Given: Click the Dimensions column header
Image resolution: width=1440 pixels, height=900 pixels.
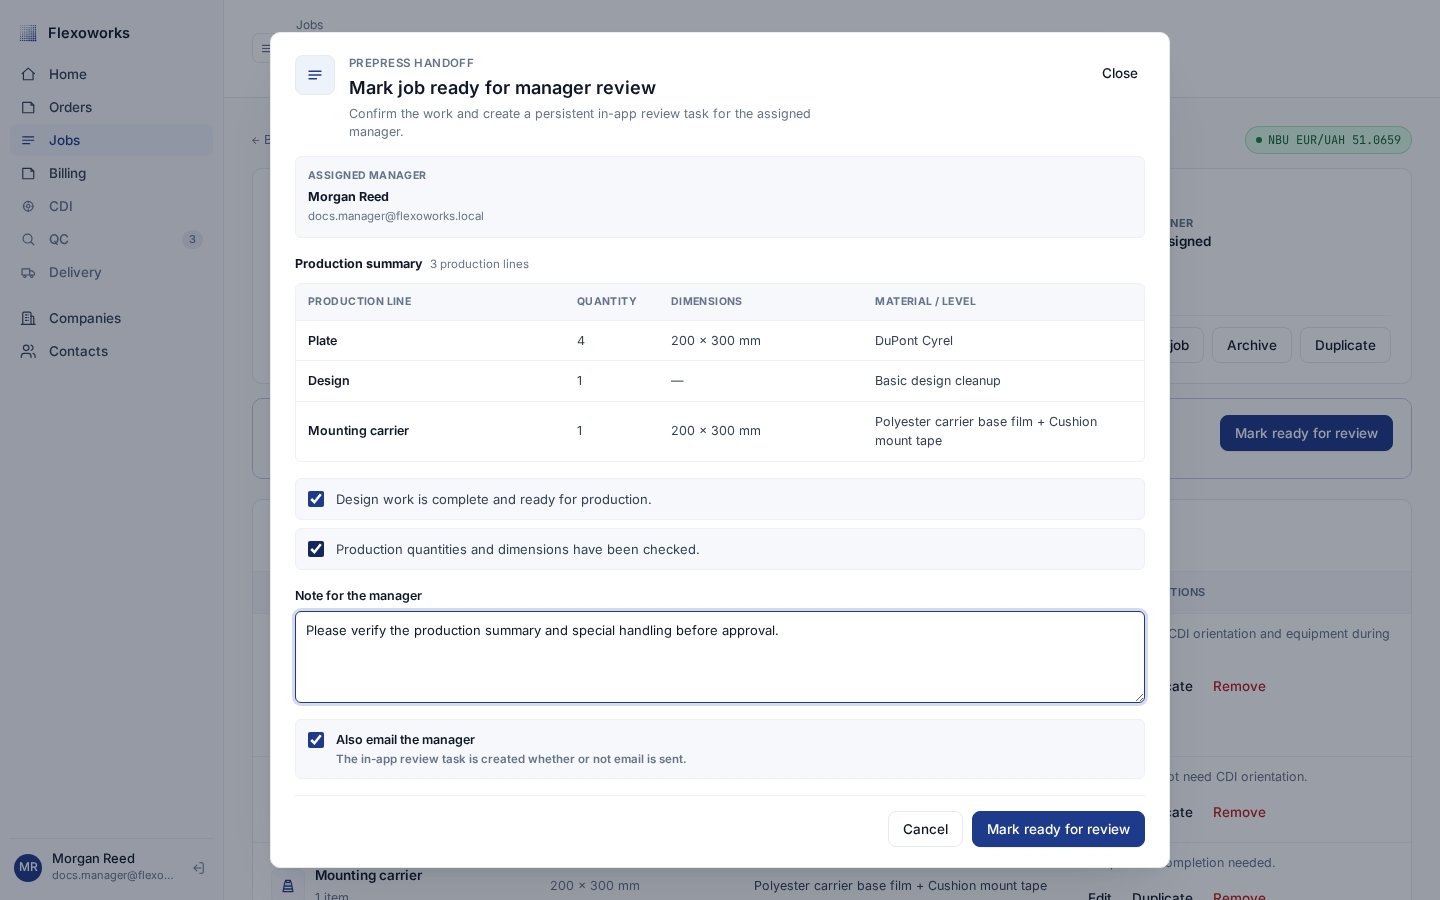Looking at the screenshot, I should (706, 301).
